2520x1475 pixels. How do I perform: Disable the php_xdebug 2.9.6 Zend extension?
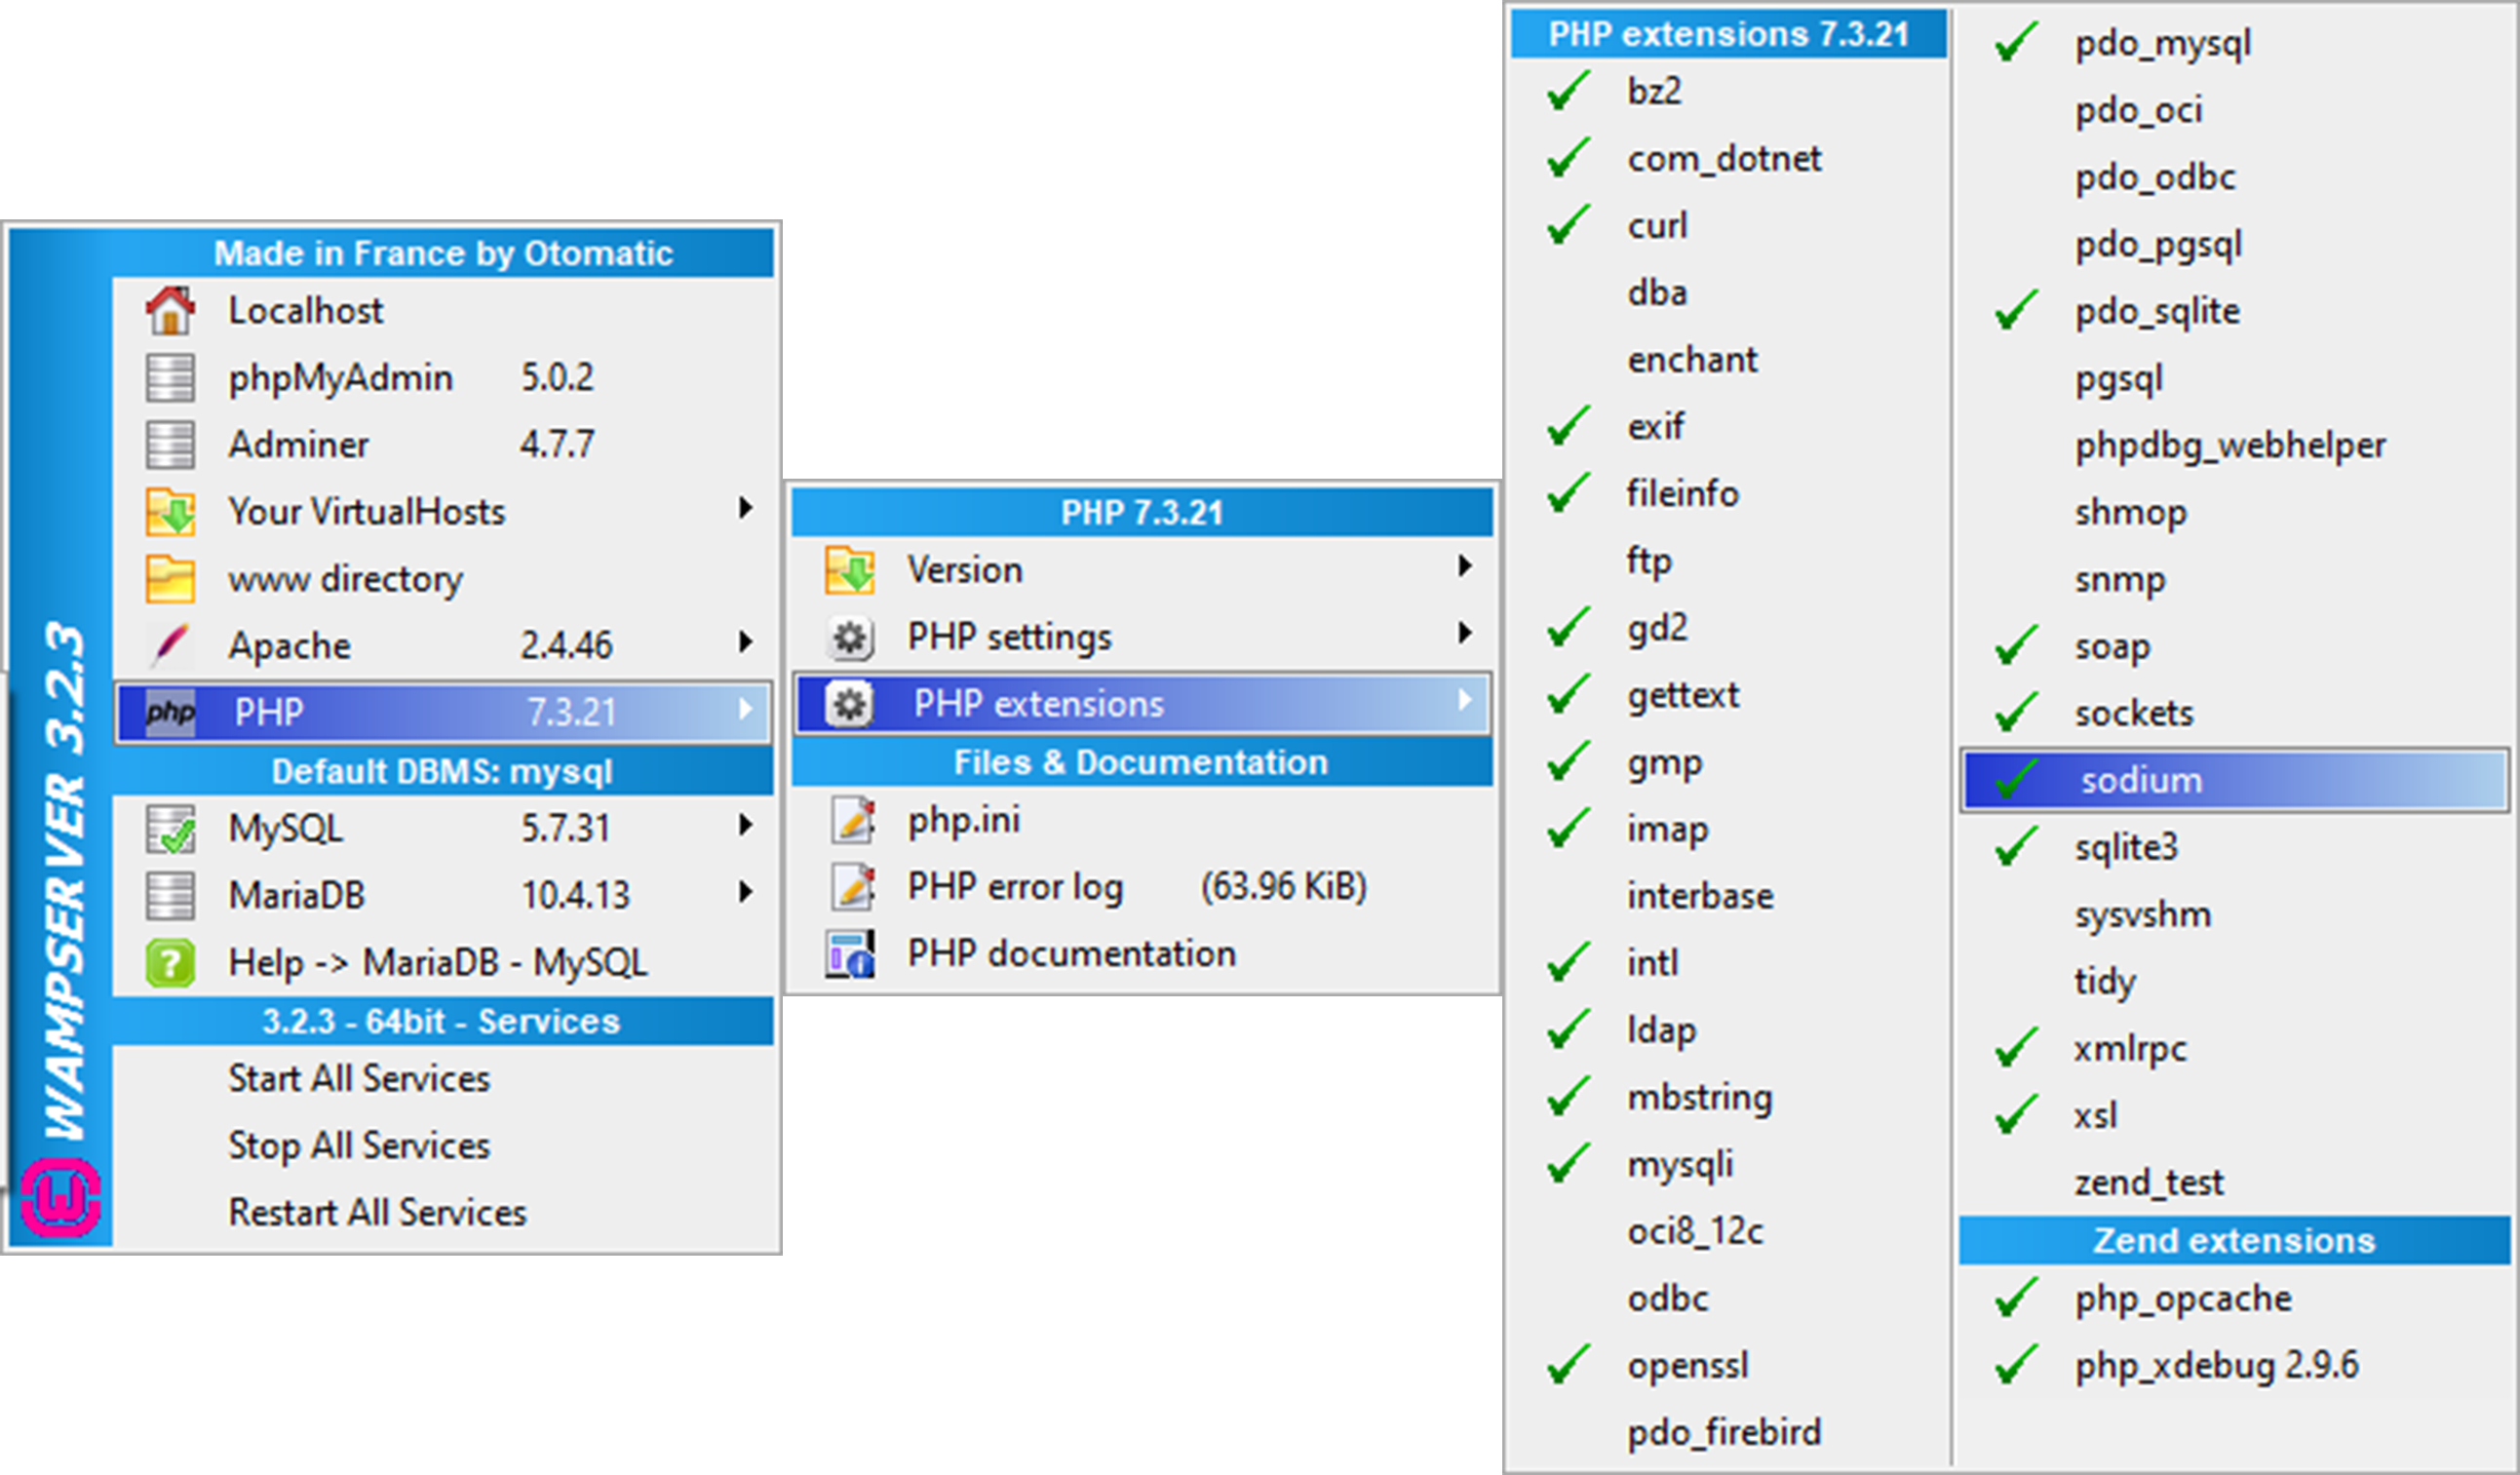(x=2234, y=1365)
